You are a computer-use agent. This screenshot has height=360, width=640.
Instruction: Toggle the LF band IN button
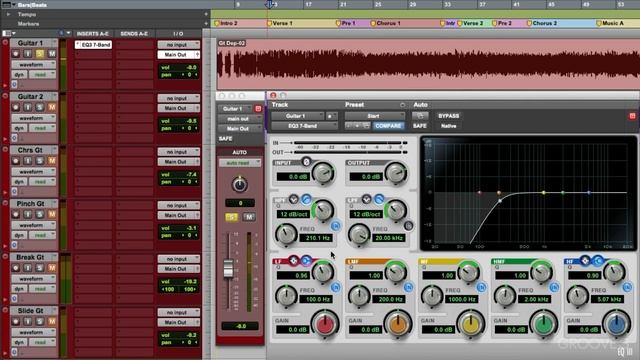(336, 287)
